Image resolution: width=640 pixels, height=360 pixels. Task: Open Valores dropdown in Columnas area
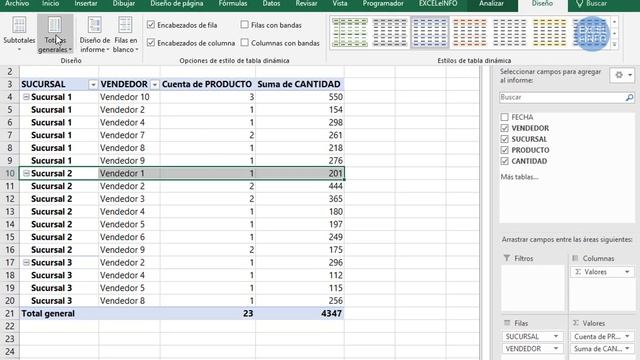(x=627, y=272)
